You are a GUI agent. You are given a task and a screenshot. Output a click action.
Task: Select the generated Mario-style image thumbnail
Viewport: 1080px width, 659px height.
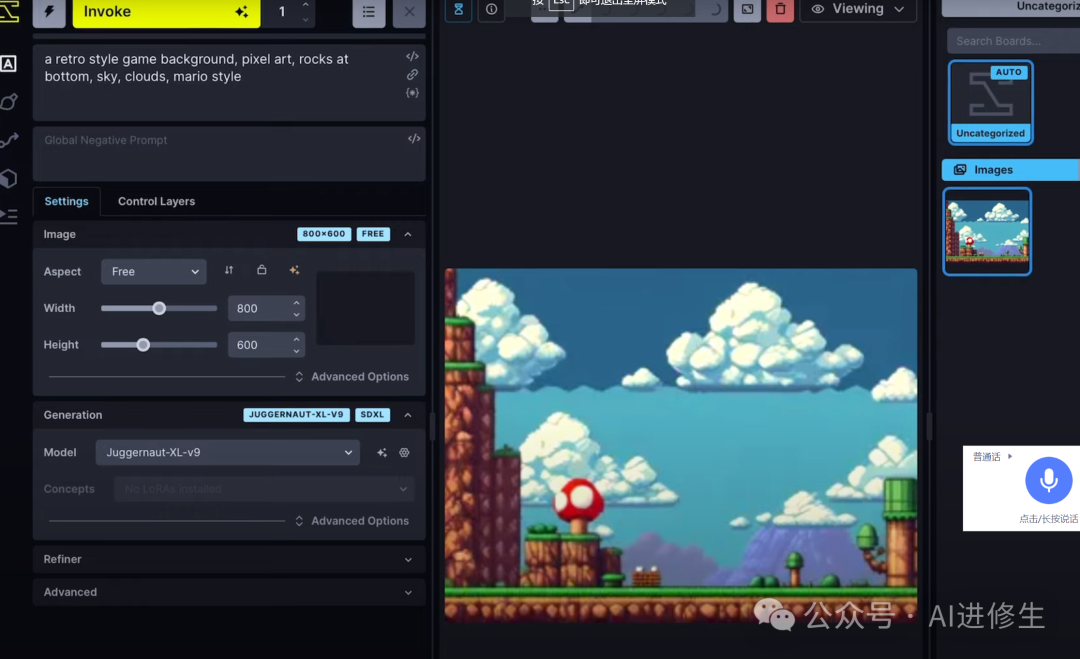coord(987,231)
